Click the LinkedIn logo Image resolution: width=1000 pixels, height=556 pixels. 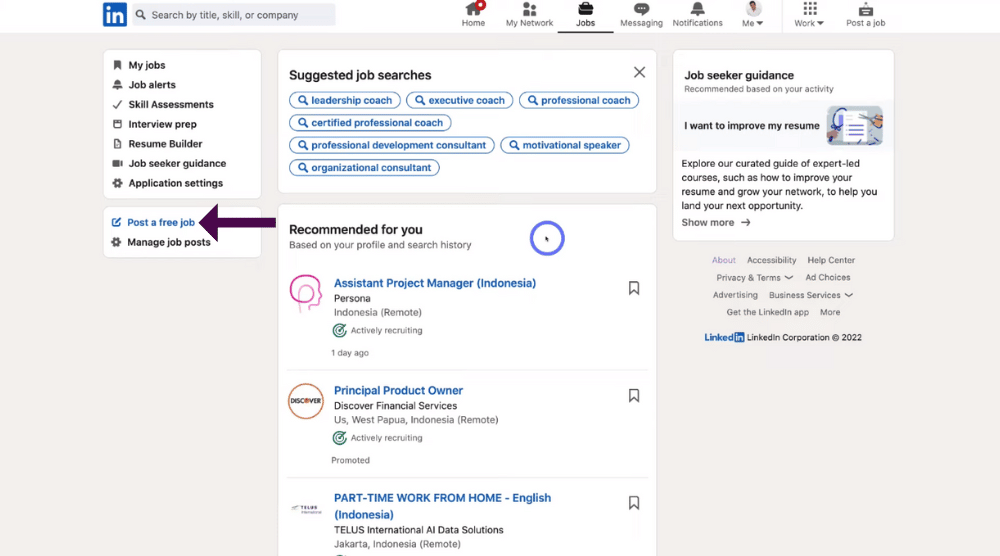pos(115,14)
